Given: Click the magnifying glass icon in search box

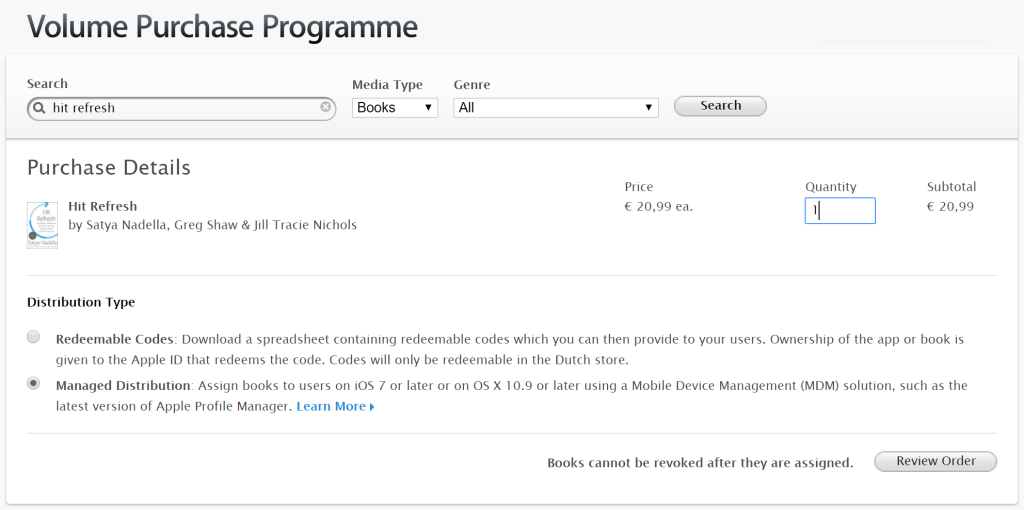Looking at the screenshot, I should tap(39, 108).
